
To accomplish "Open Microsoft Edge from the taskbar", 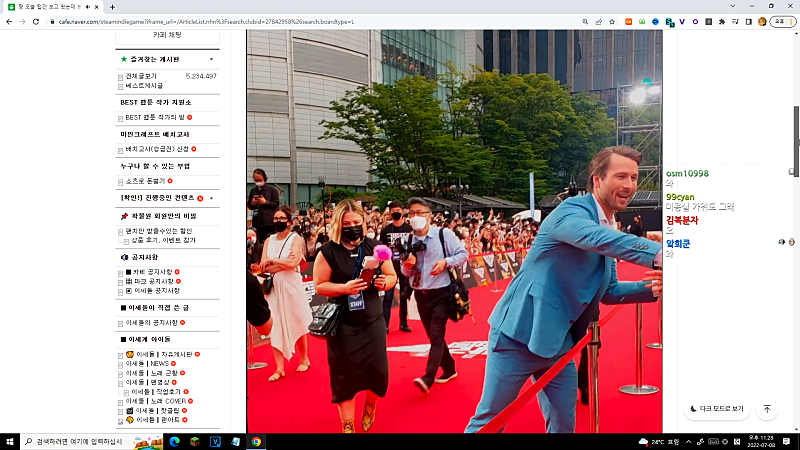I will click(174, 441).
